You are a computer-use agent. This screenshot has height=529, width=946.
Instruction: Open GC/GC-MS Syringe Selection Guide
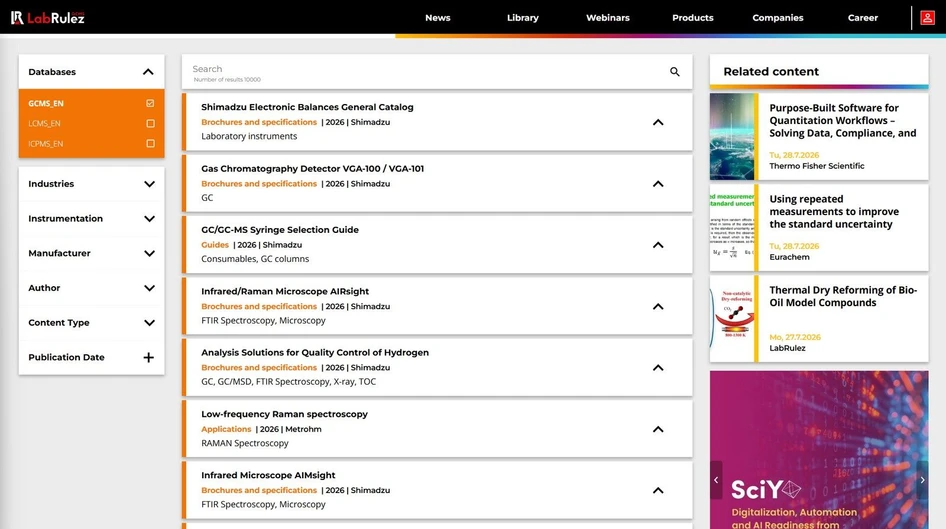tap(280, 230)
